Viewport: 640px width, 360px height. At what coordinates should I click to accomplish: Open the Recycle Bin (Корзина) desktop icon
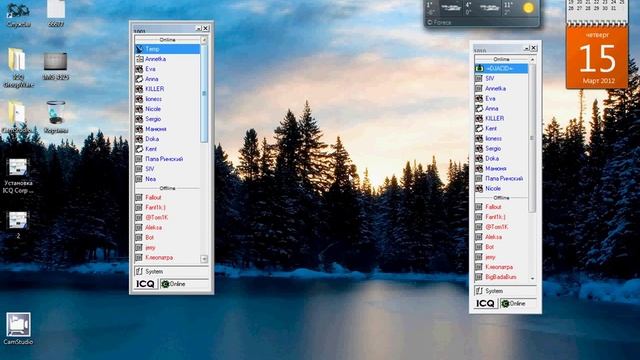pyautogui.click(x=56, y=117)
